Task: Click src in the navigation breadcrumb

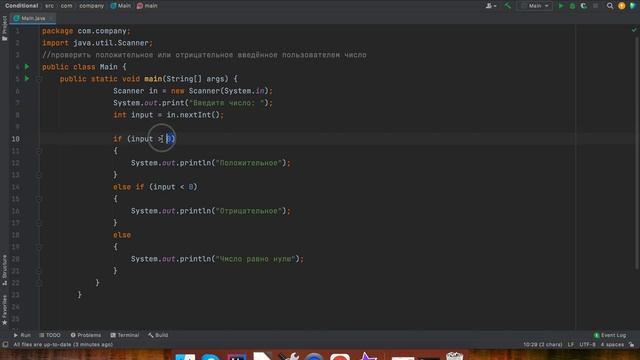Action: tap(49, 6)
